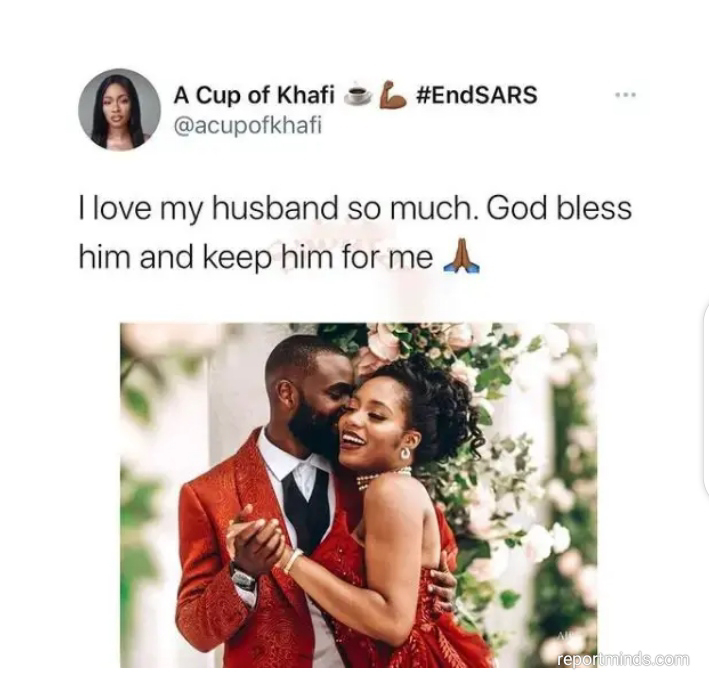Image resolution: width=709 pixels, height=692 pixels.
Task: Click the word "husband" in the tweet
Action: (x=275, y=209)
